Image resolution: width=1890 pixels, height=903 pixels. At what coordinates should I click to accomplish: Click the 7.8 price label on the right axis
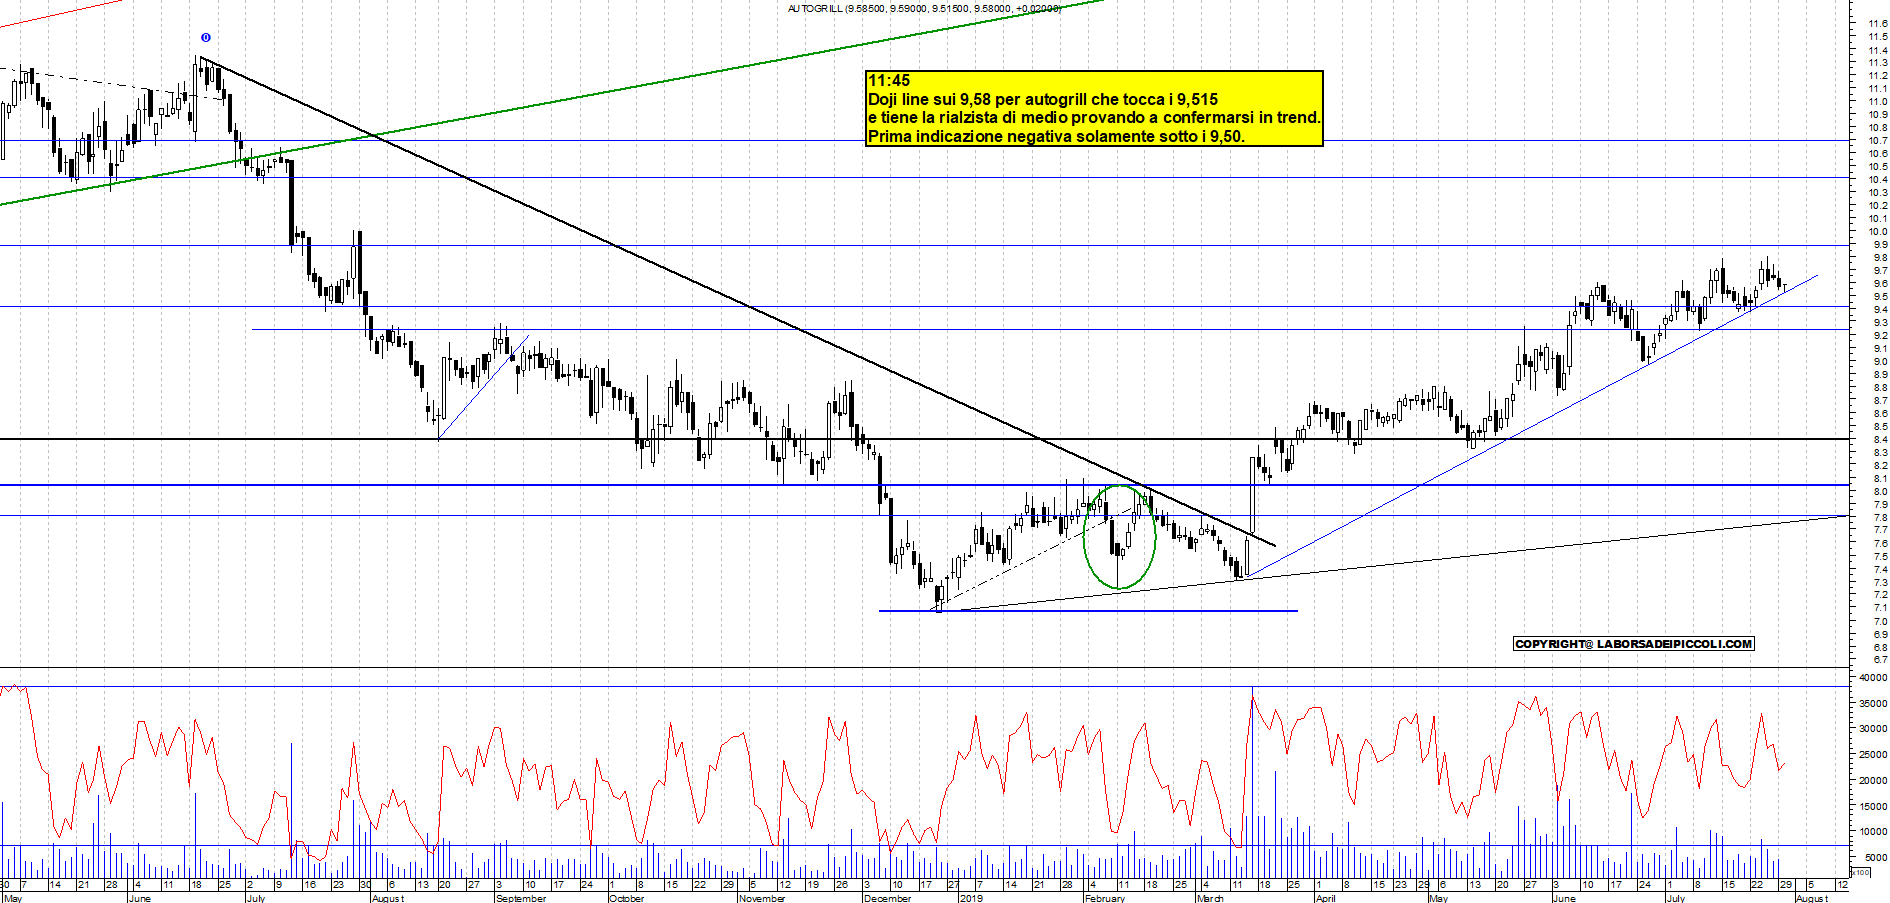1880,518
